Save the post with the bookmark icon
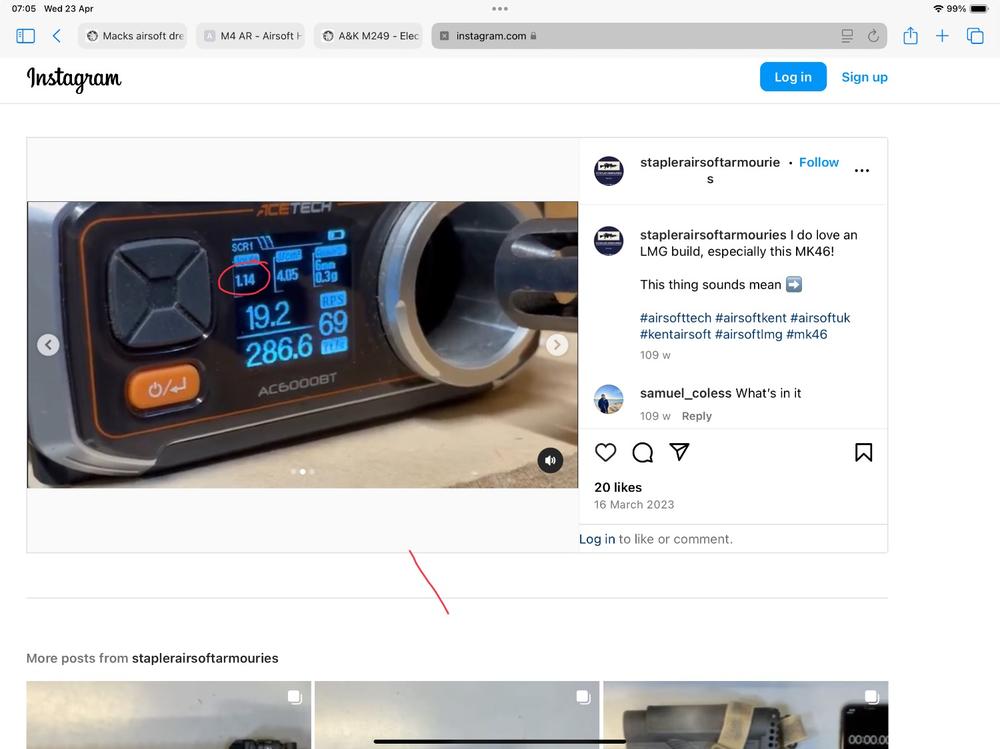Image resolution: width=1000 pixels, height=749 pixels. (863, 453)
